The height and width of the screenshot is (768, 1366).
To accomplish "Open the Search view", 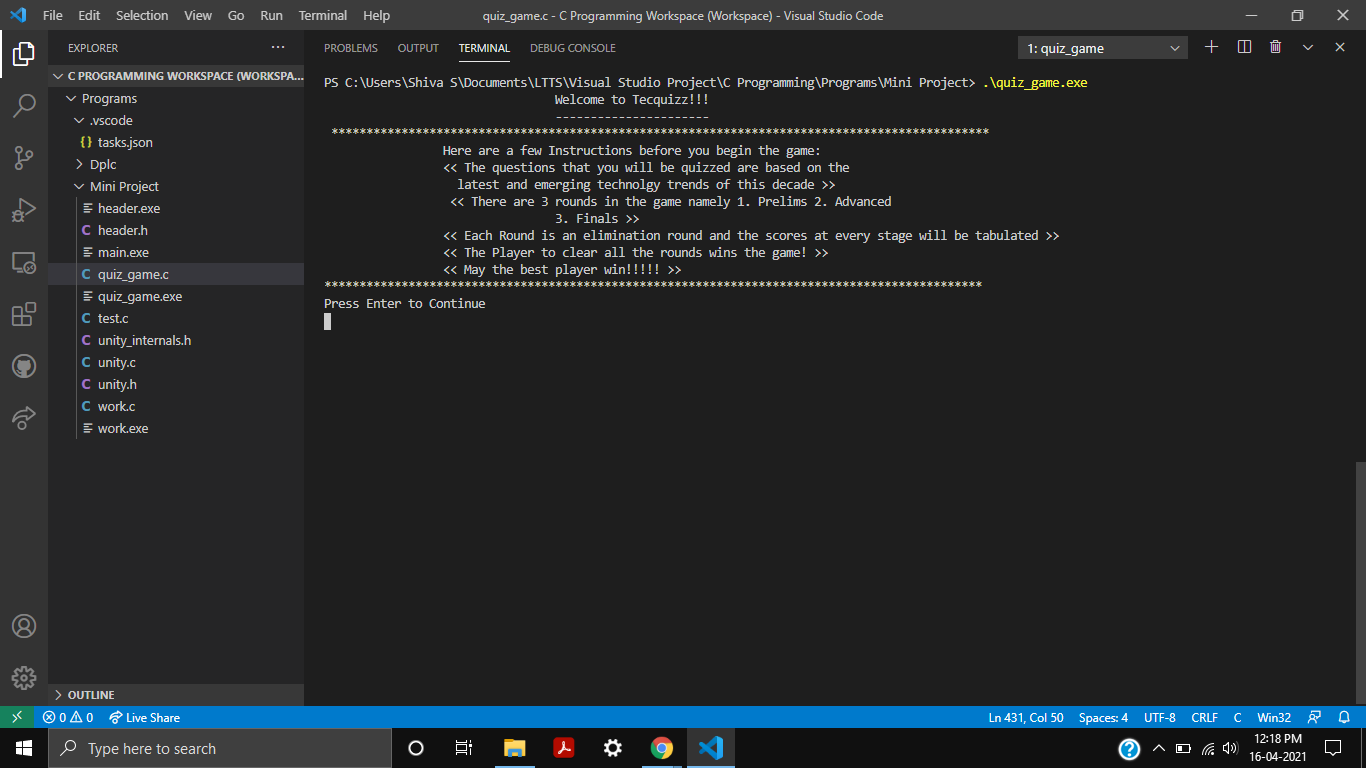I will pos(24,106).
